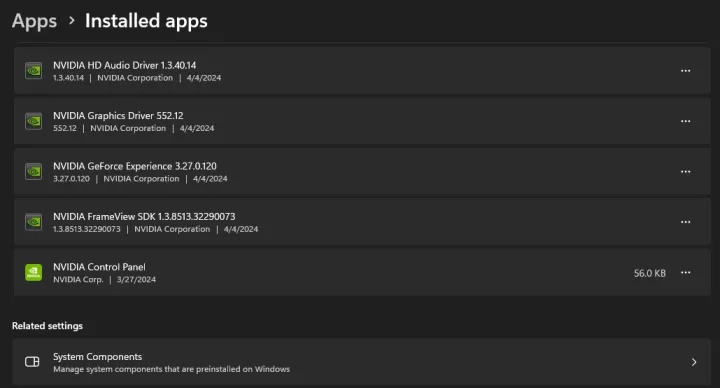Image resolution: width=720 pixels, height=388 pixels.
Task: Click 'Manage system components that are preinstalled' description
Action: click(x=171, y=369)
